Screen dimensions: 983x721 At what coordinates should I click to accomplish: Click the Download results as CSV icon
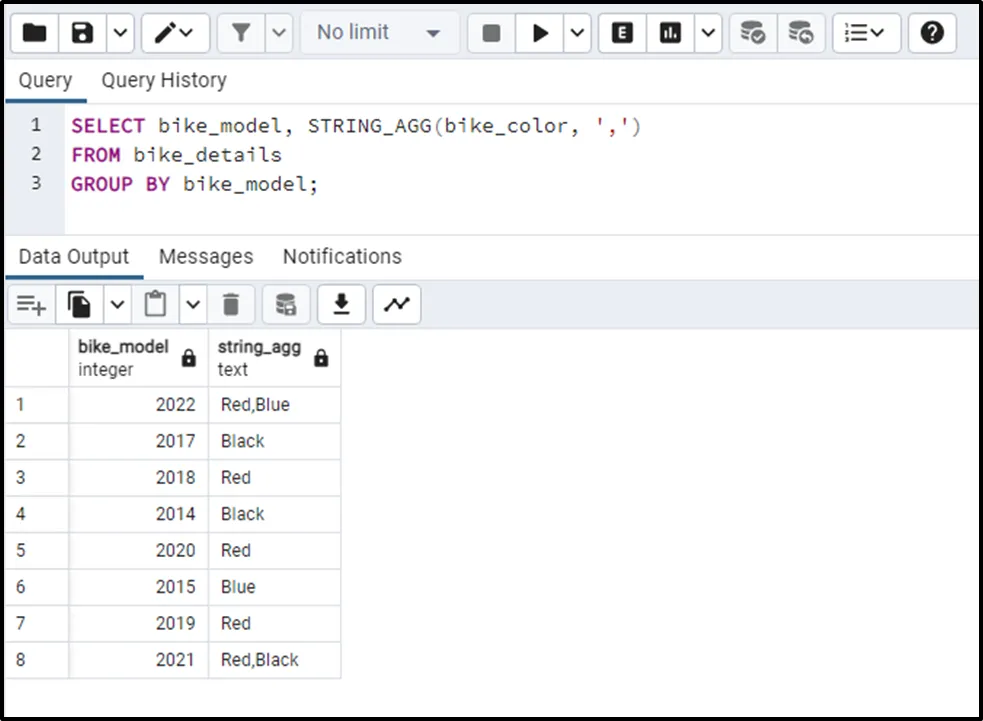342,304
